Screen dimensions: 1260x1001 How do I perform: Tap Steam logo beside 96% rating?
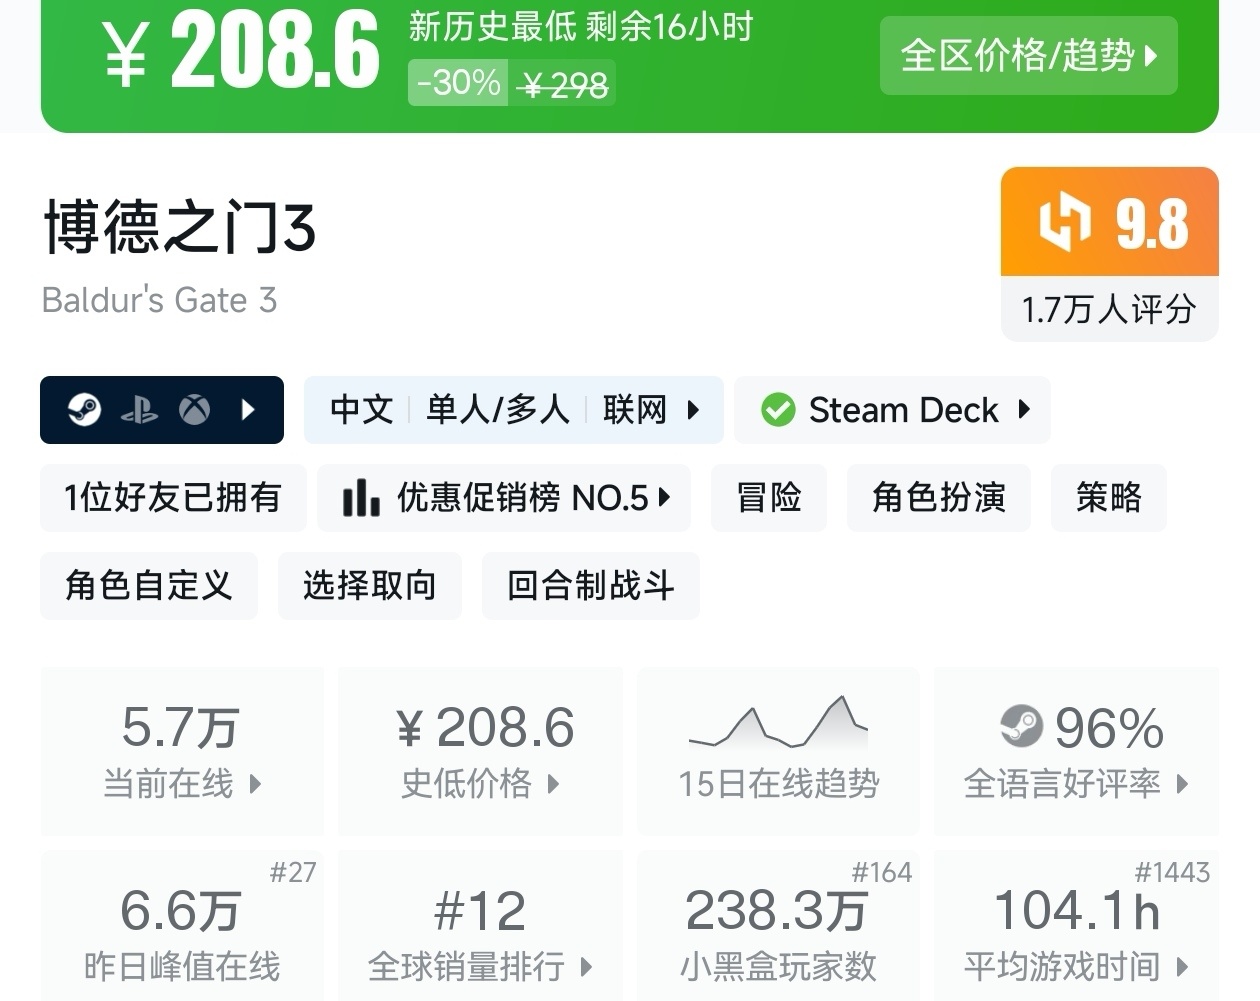(1021, 726)
